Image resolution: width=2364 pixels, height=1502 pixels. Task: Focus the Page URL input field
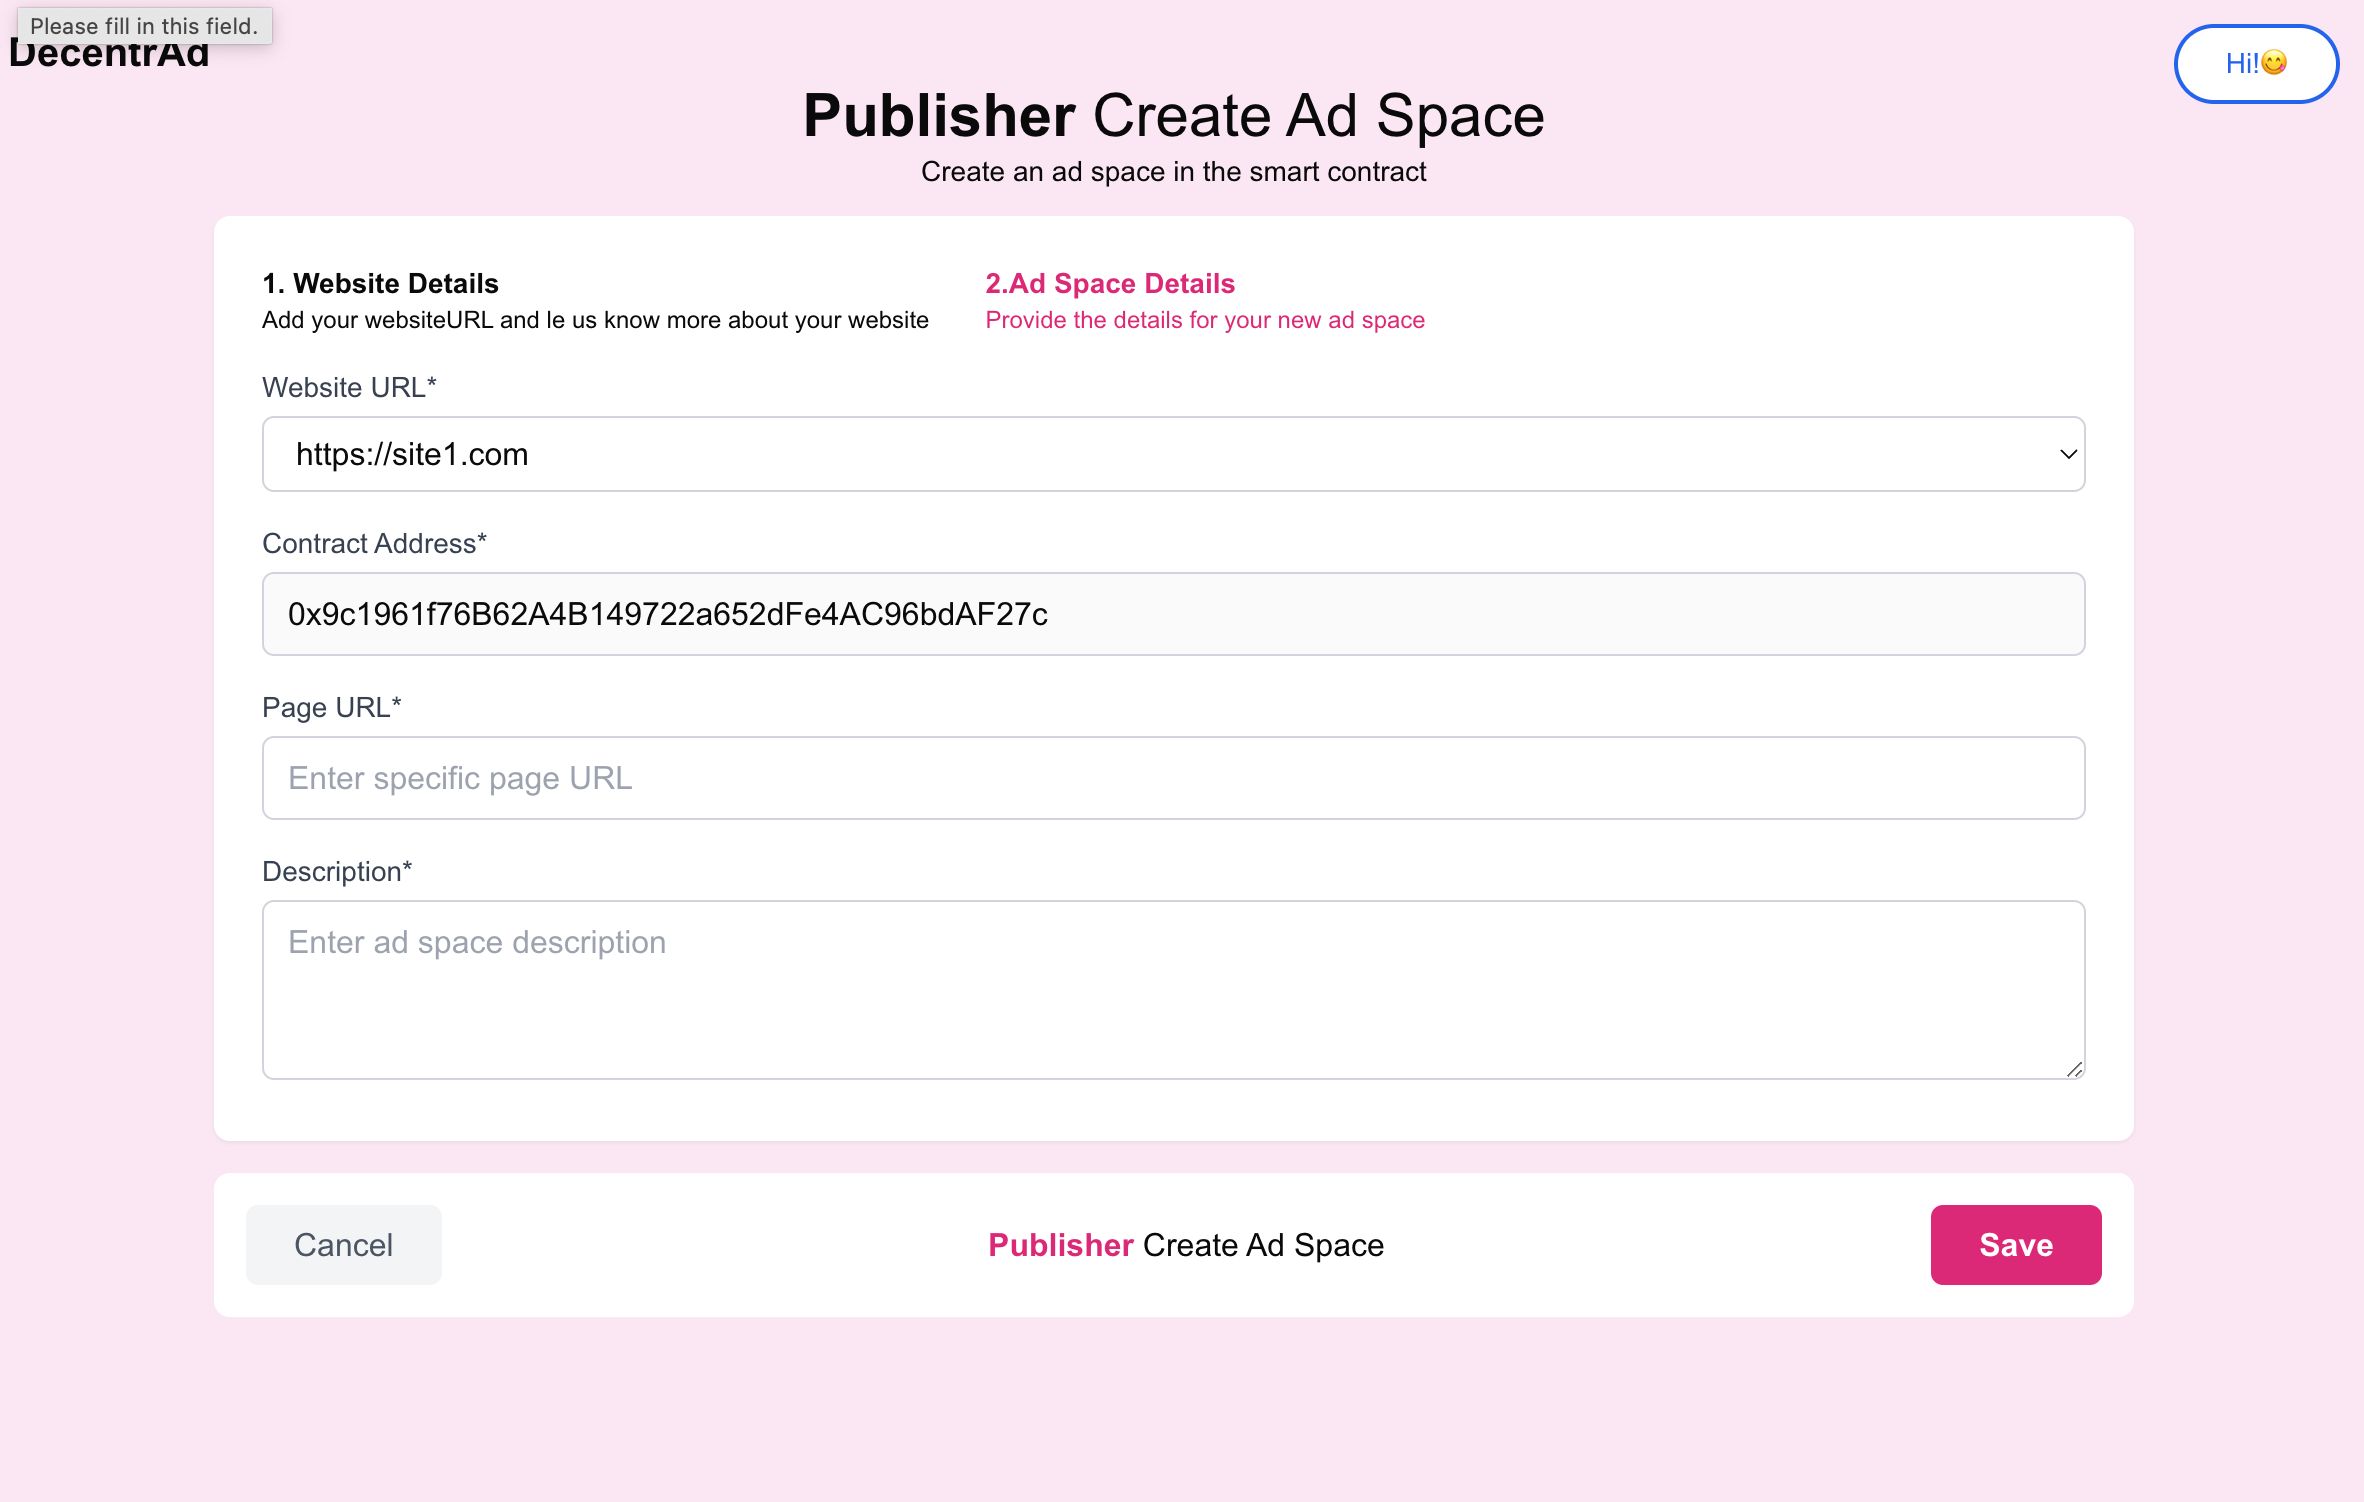pos(1173,778)
